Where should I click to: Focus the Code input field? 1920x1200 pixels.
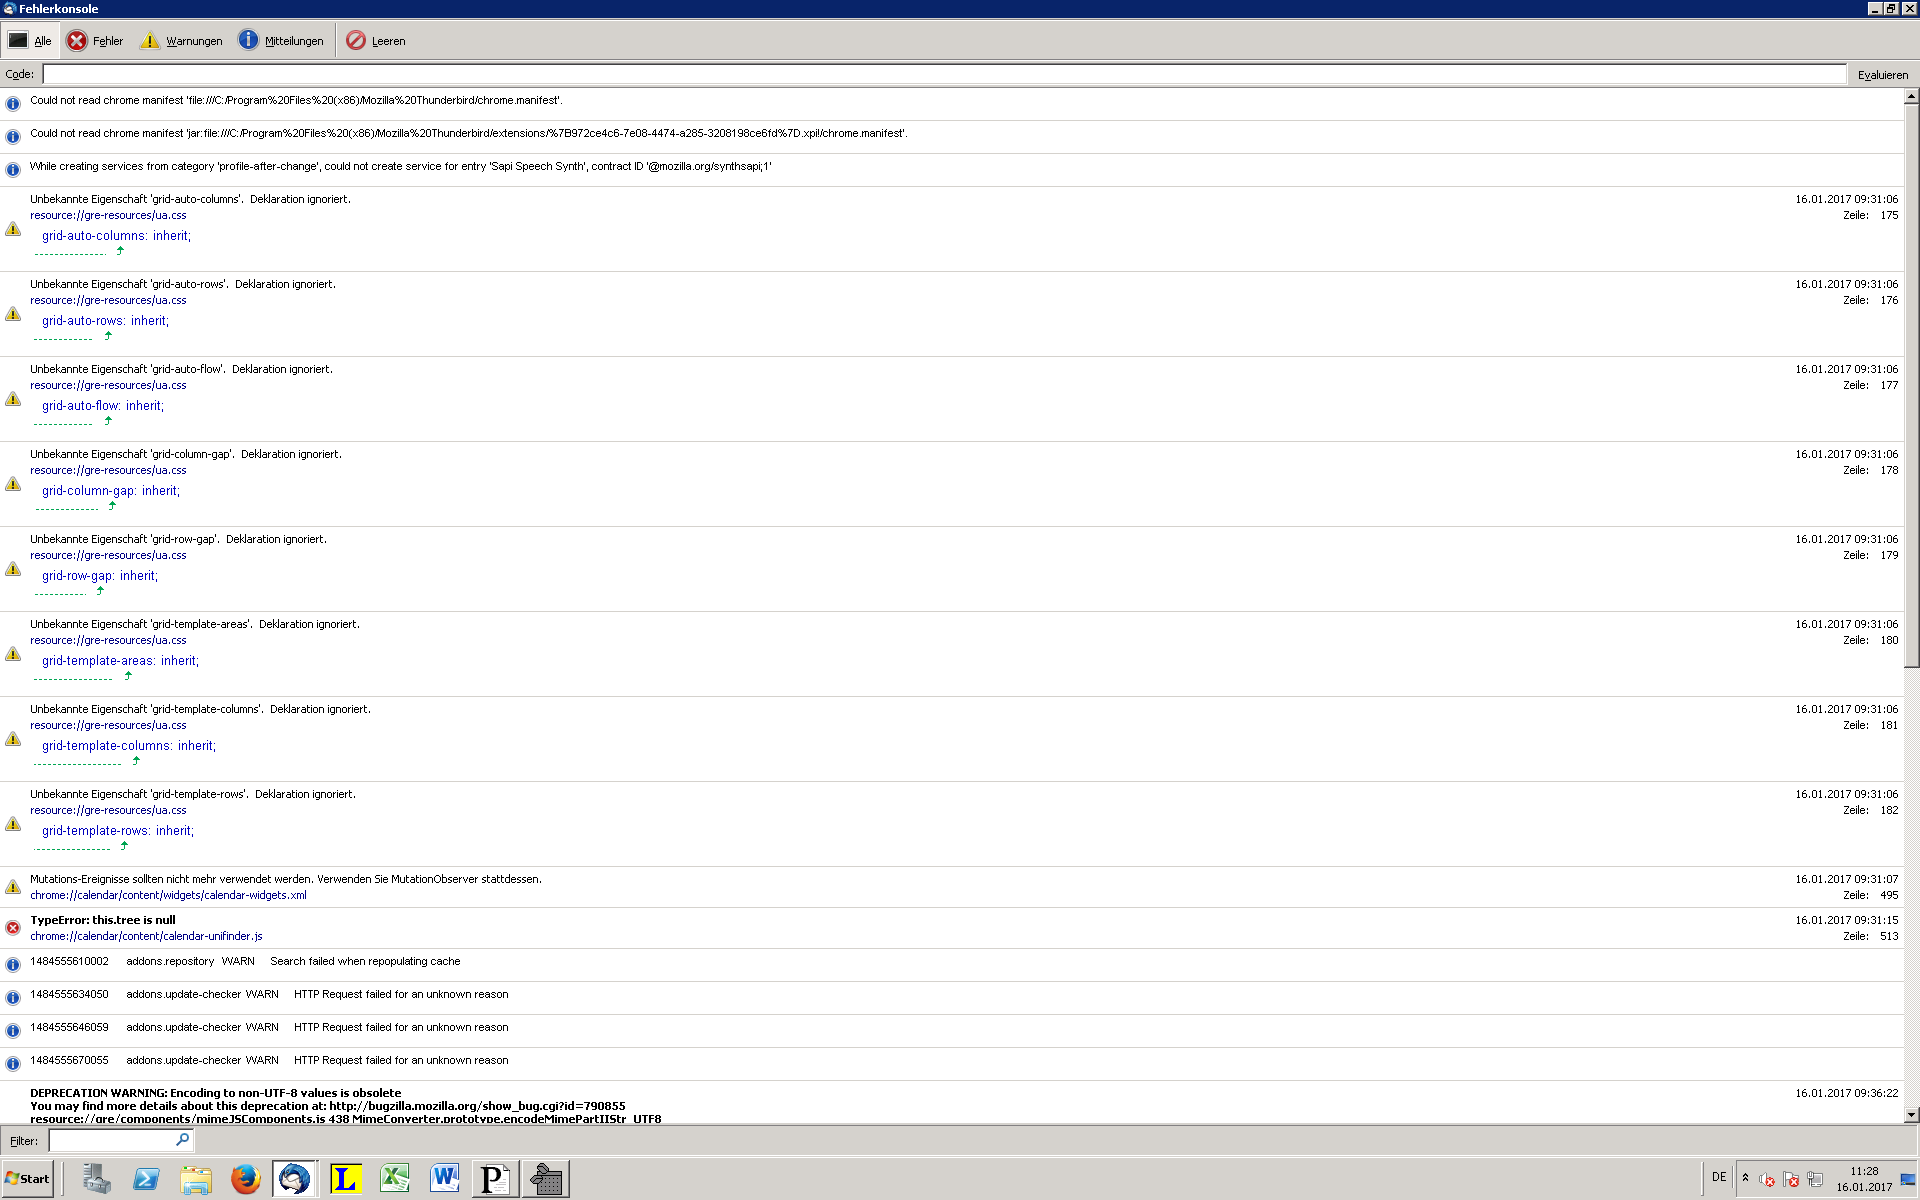pos(943,75)
